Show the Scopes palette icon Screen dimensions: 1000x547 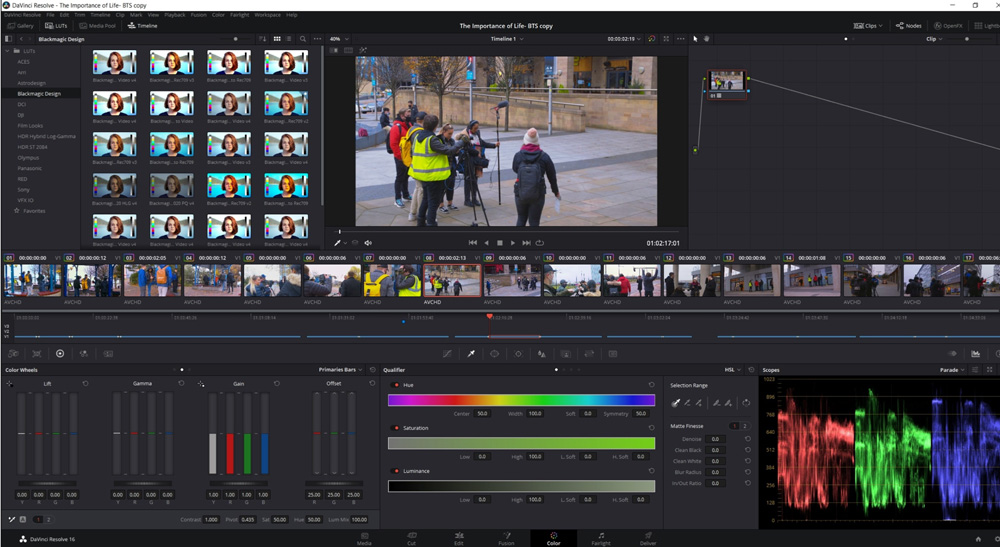point(975,353)
